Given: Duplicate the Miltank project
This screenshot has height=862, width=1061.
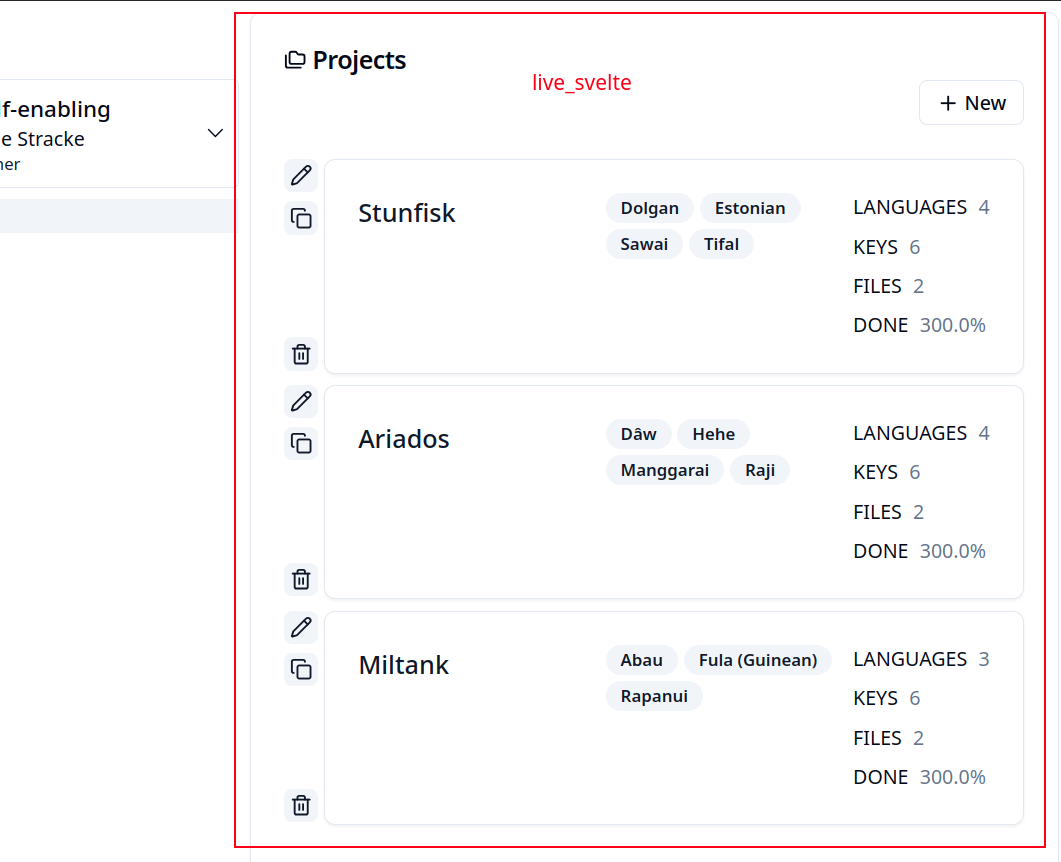Looking at the screenshot, I should point(301,670).
